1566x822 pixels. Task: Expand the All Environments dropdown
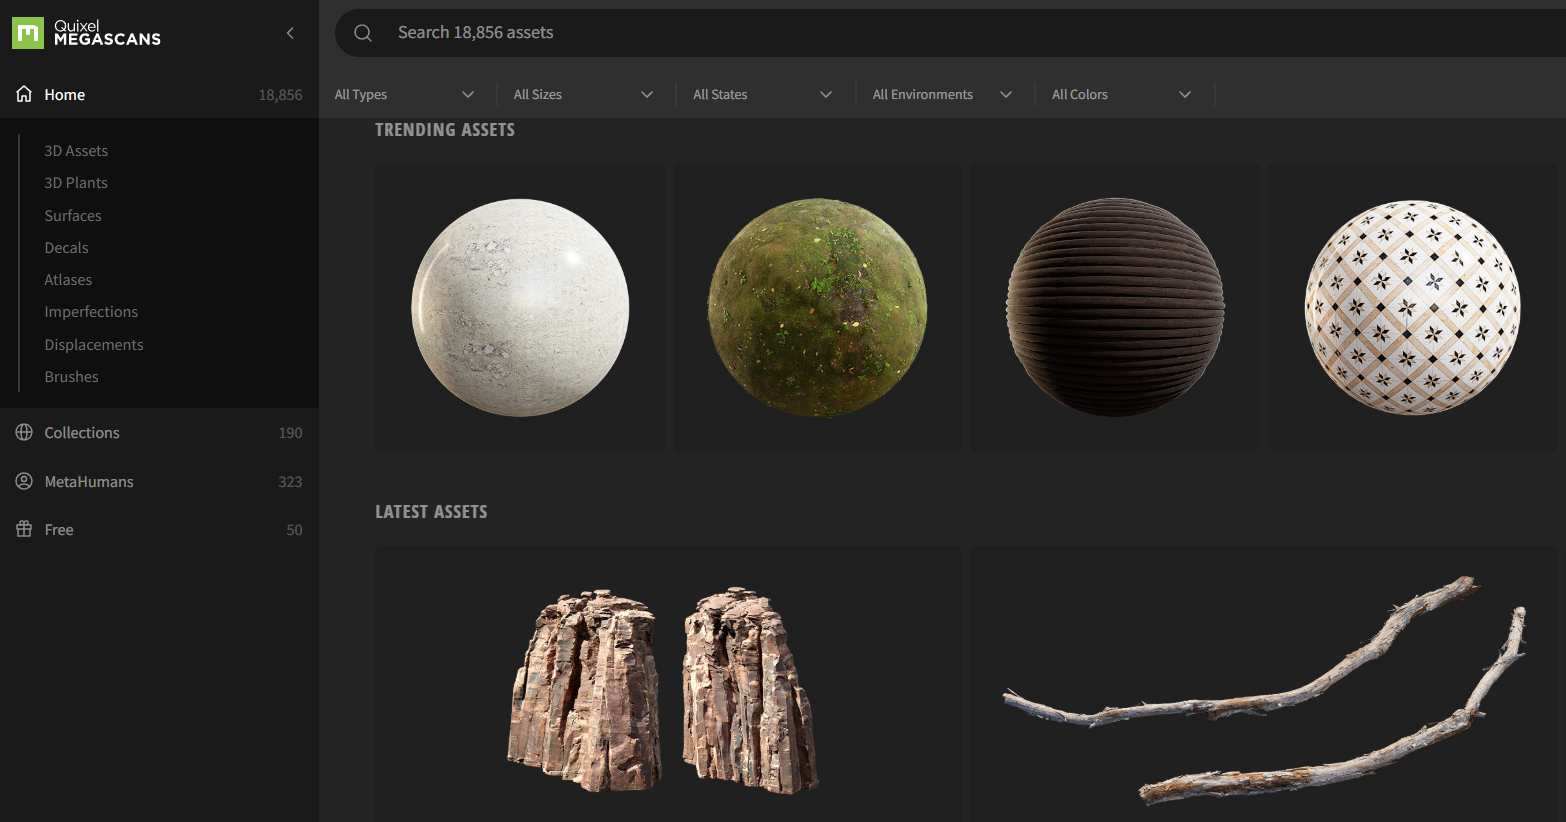[941, 94]
